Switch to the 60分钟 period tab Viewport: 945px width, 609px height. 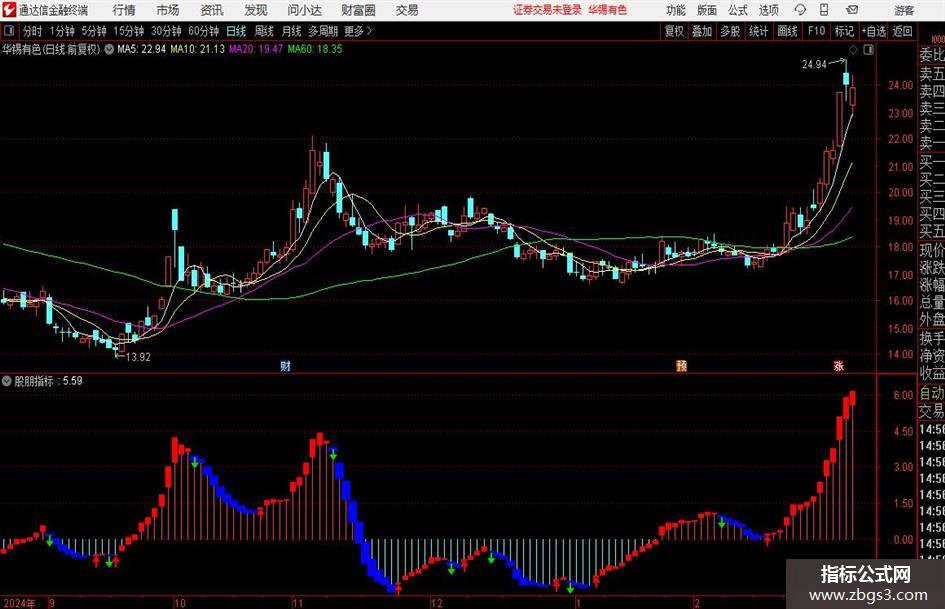click(204, 31)
